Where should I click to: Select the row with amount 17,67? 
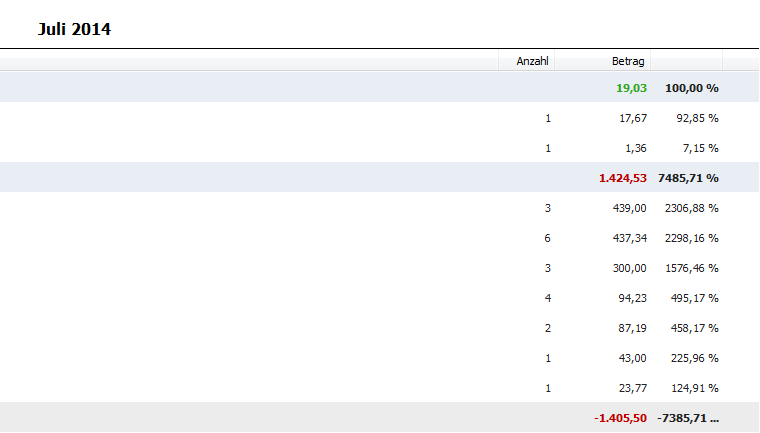[x=380, y=118]
